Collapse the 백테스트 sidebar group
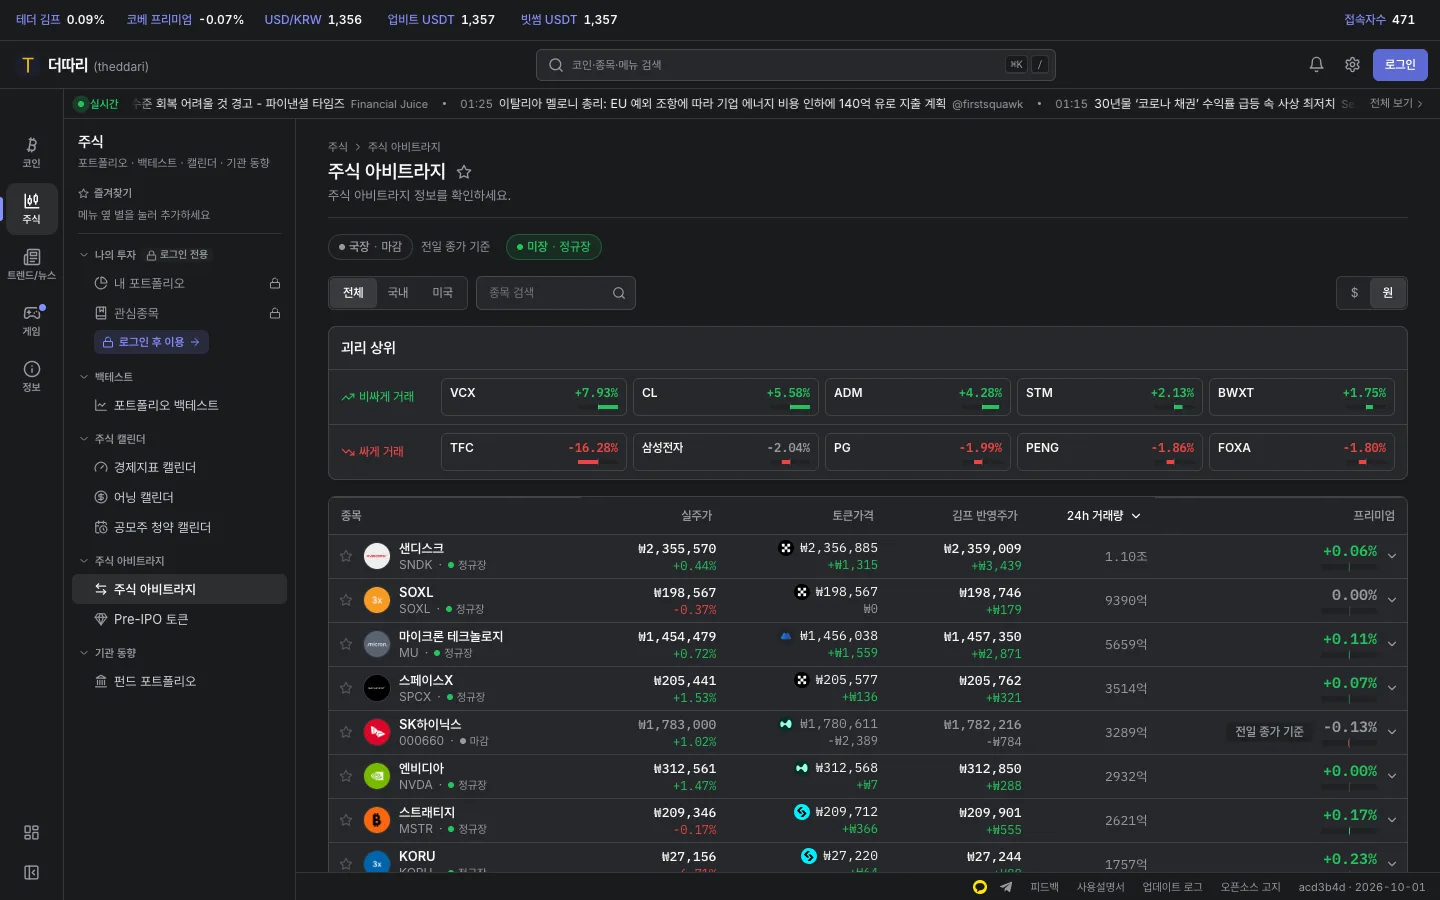Screen dimensions: 1440x900 [84, 377]
